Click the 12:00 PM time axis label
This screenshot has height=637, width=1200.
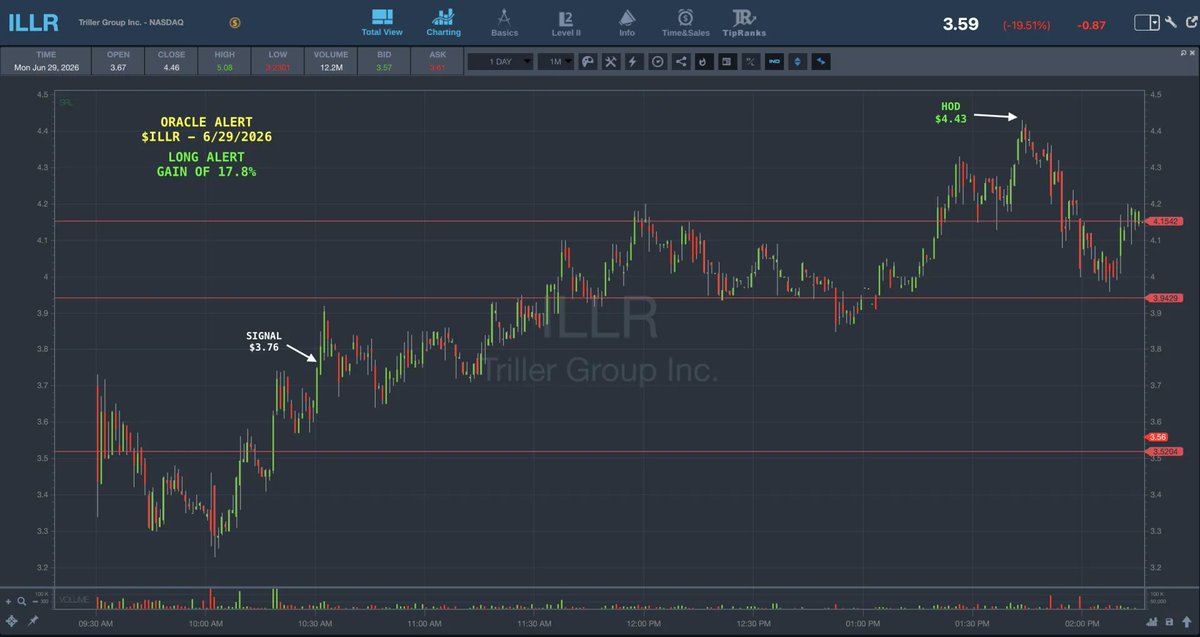pos(642,622)
